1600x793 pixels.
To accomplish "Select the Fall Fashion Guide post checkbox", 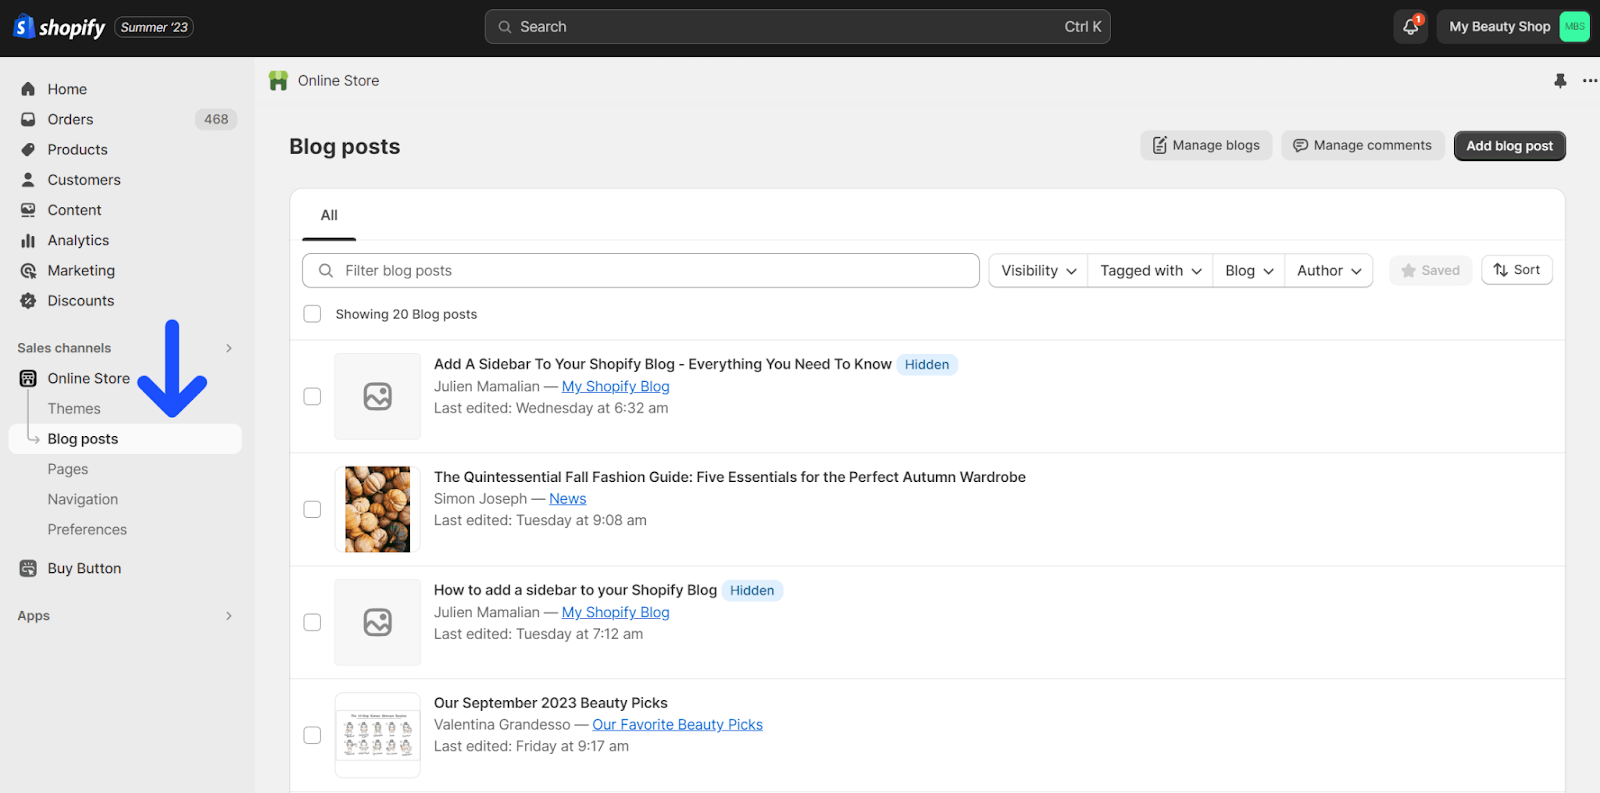I will (x=312, y=509).
